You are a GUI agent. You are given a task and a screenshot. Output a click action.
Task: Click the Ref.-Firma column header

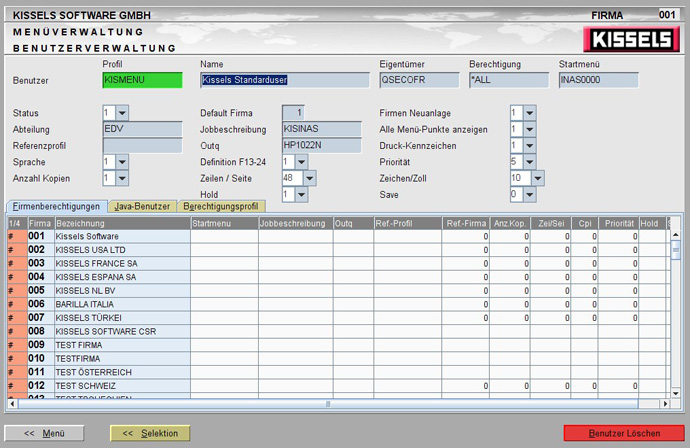[466, 224]
